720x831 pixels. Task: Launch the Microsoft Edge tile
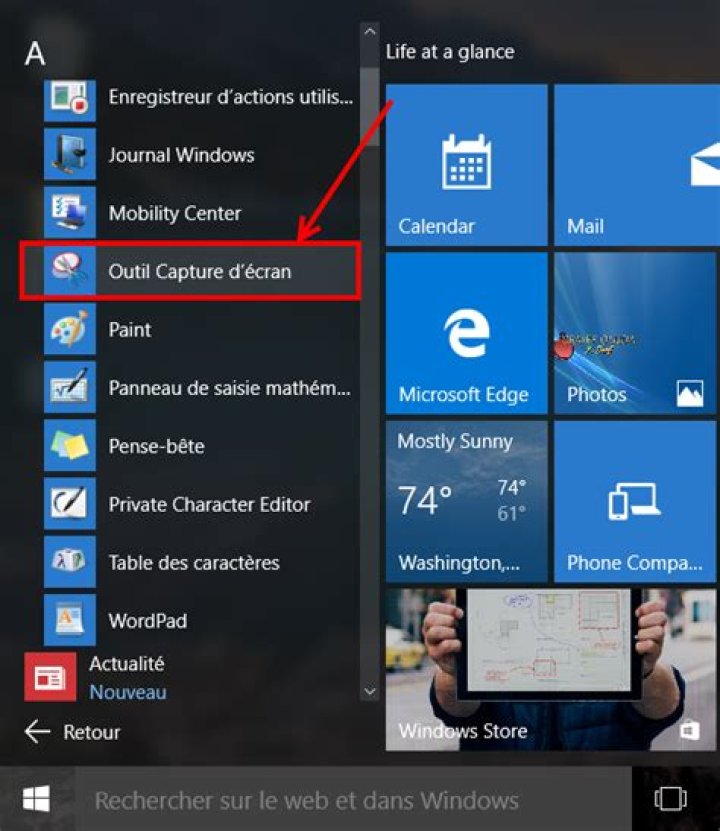coord(466,333)
